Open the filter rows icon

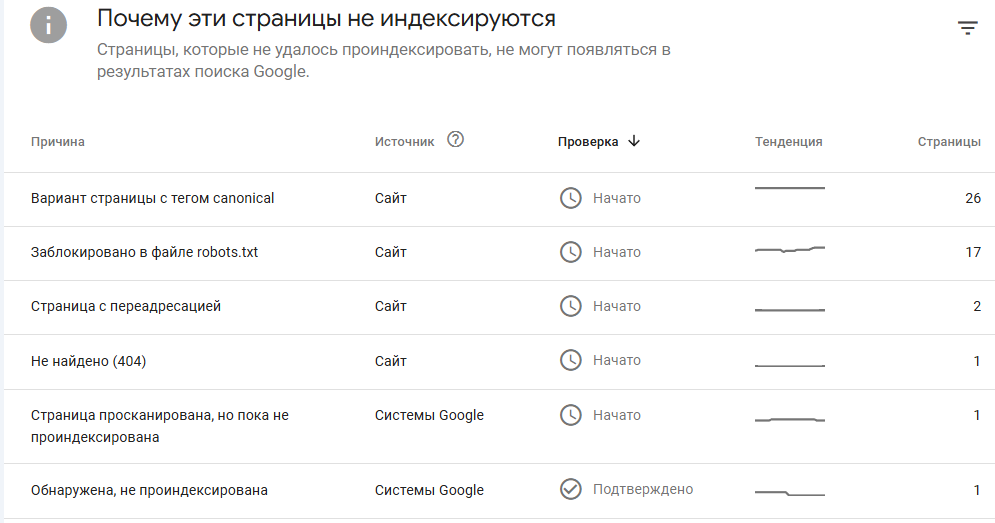click(967, 27)
